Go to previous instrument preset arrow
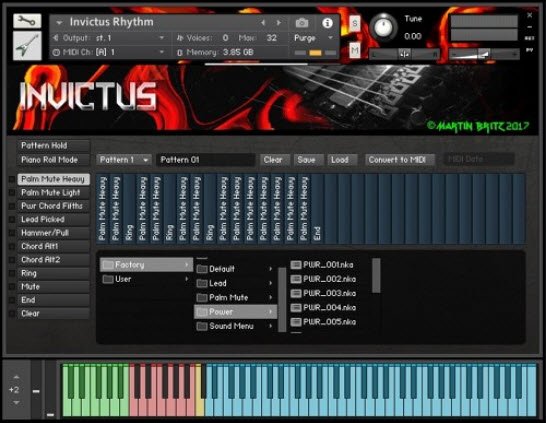546x423 pixels. [x=263, y=23]
